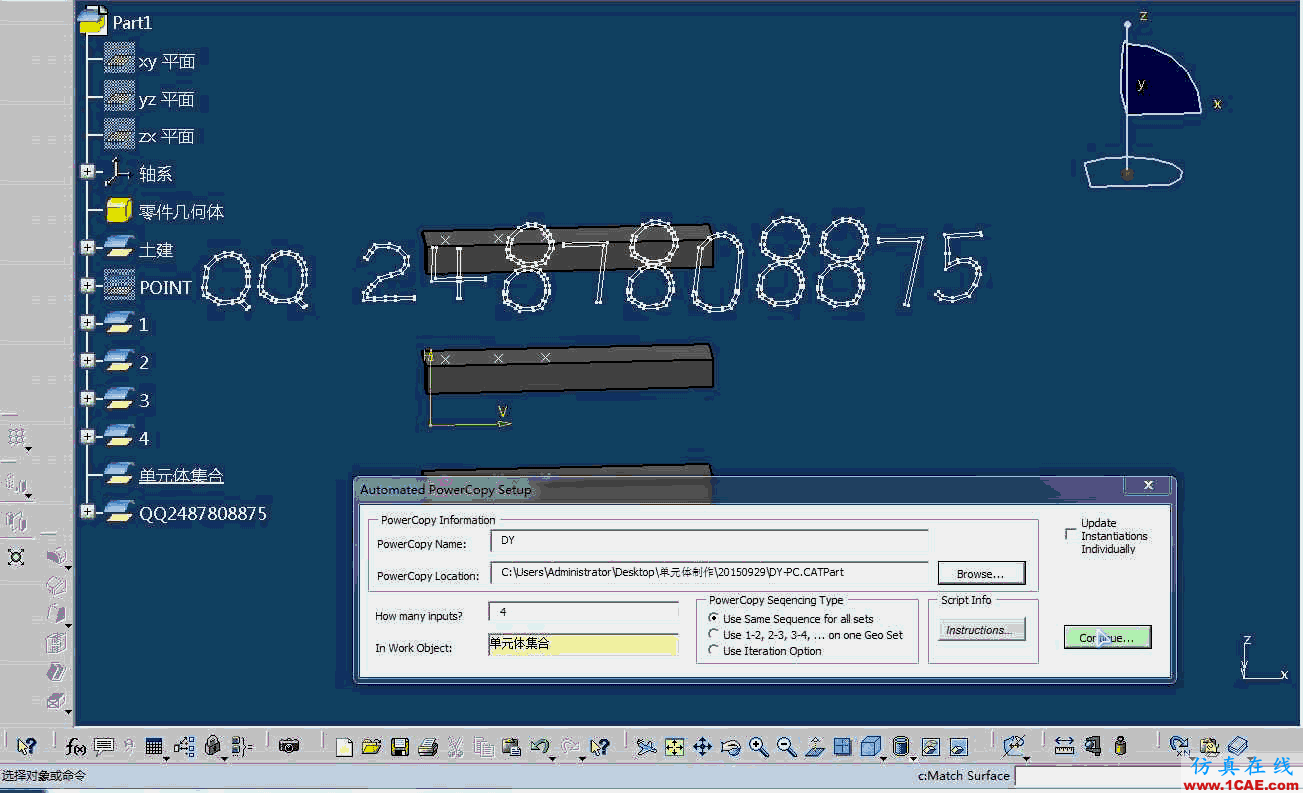
Task: Click the Create Multi-View icon
Action: click(x=842, y=746)
